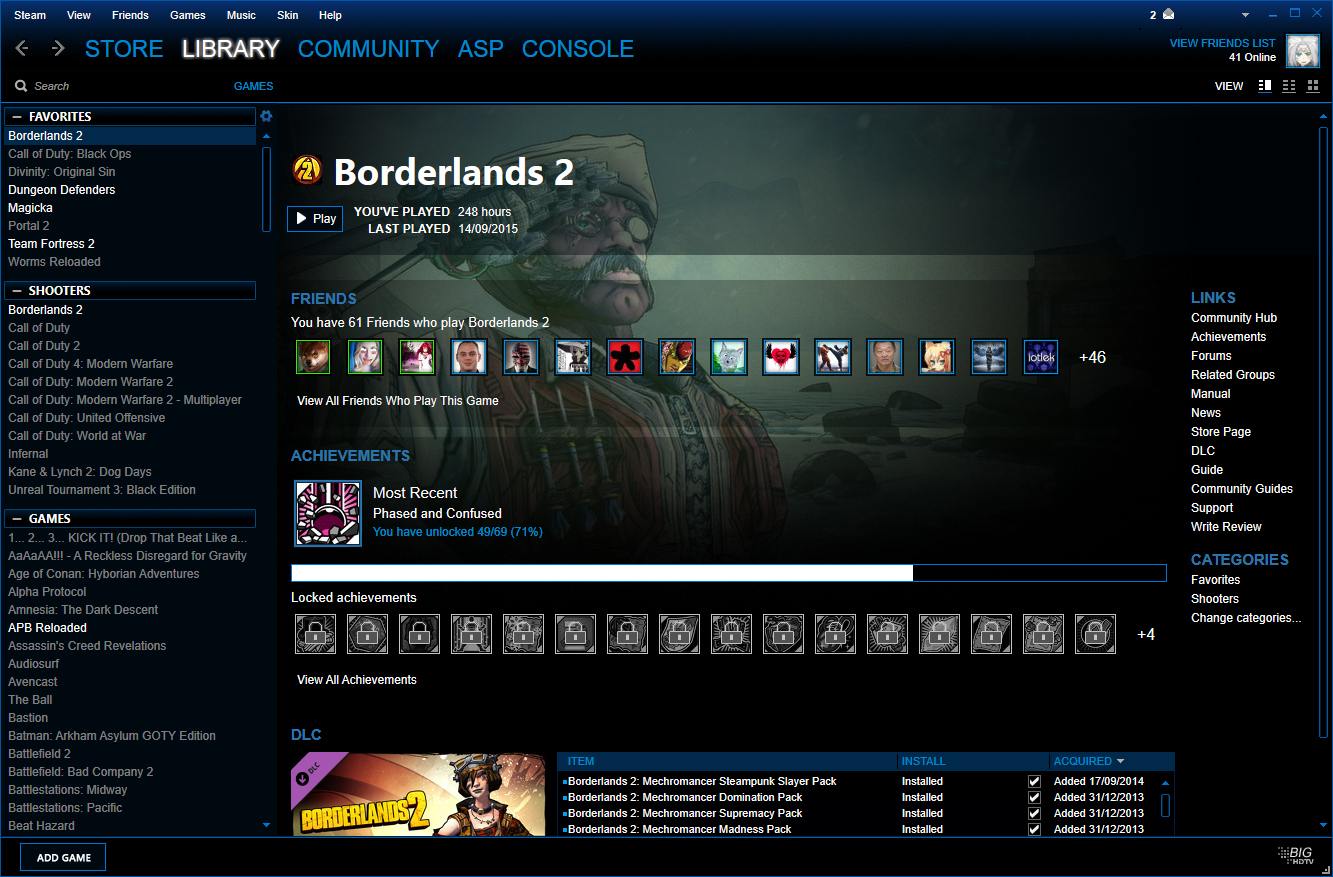
Task: Collapse the FAVORITES category
Action: click(17, 117)
